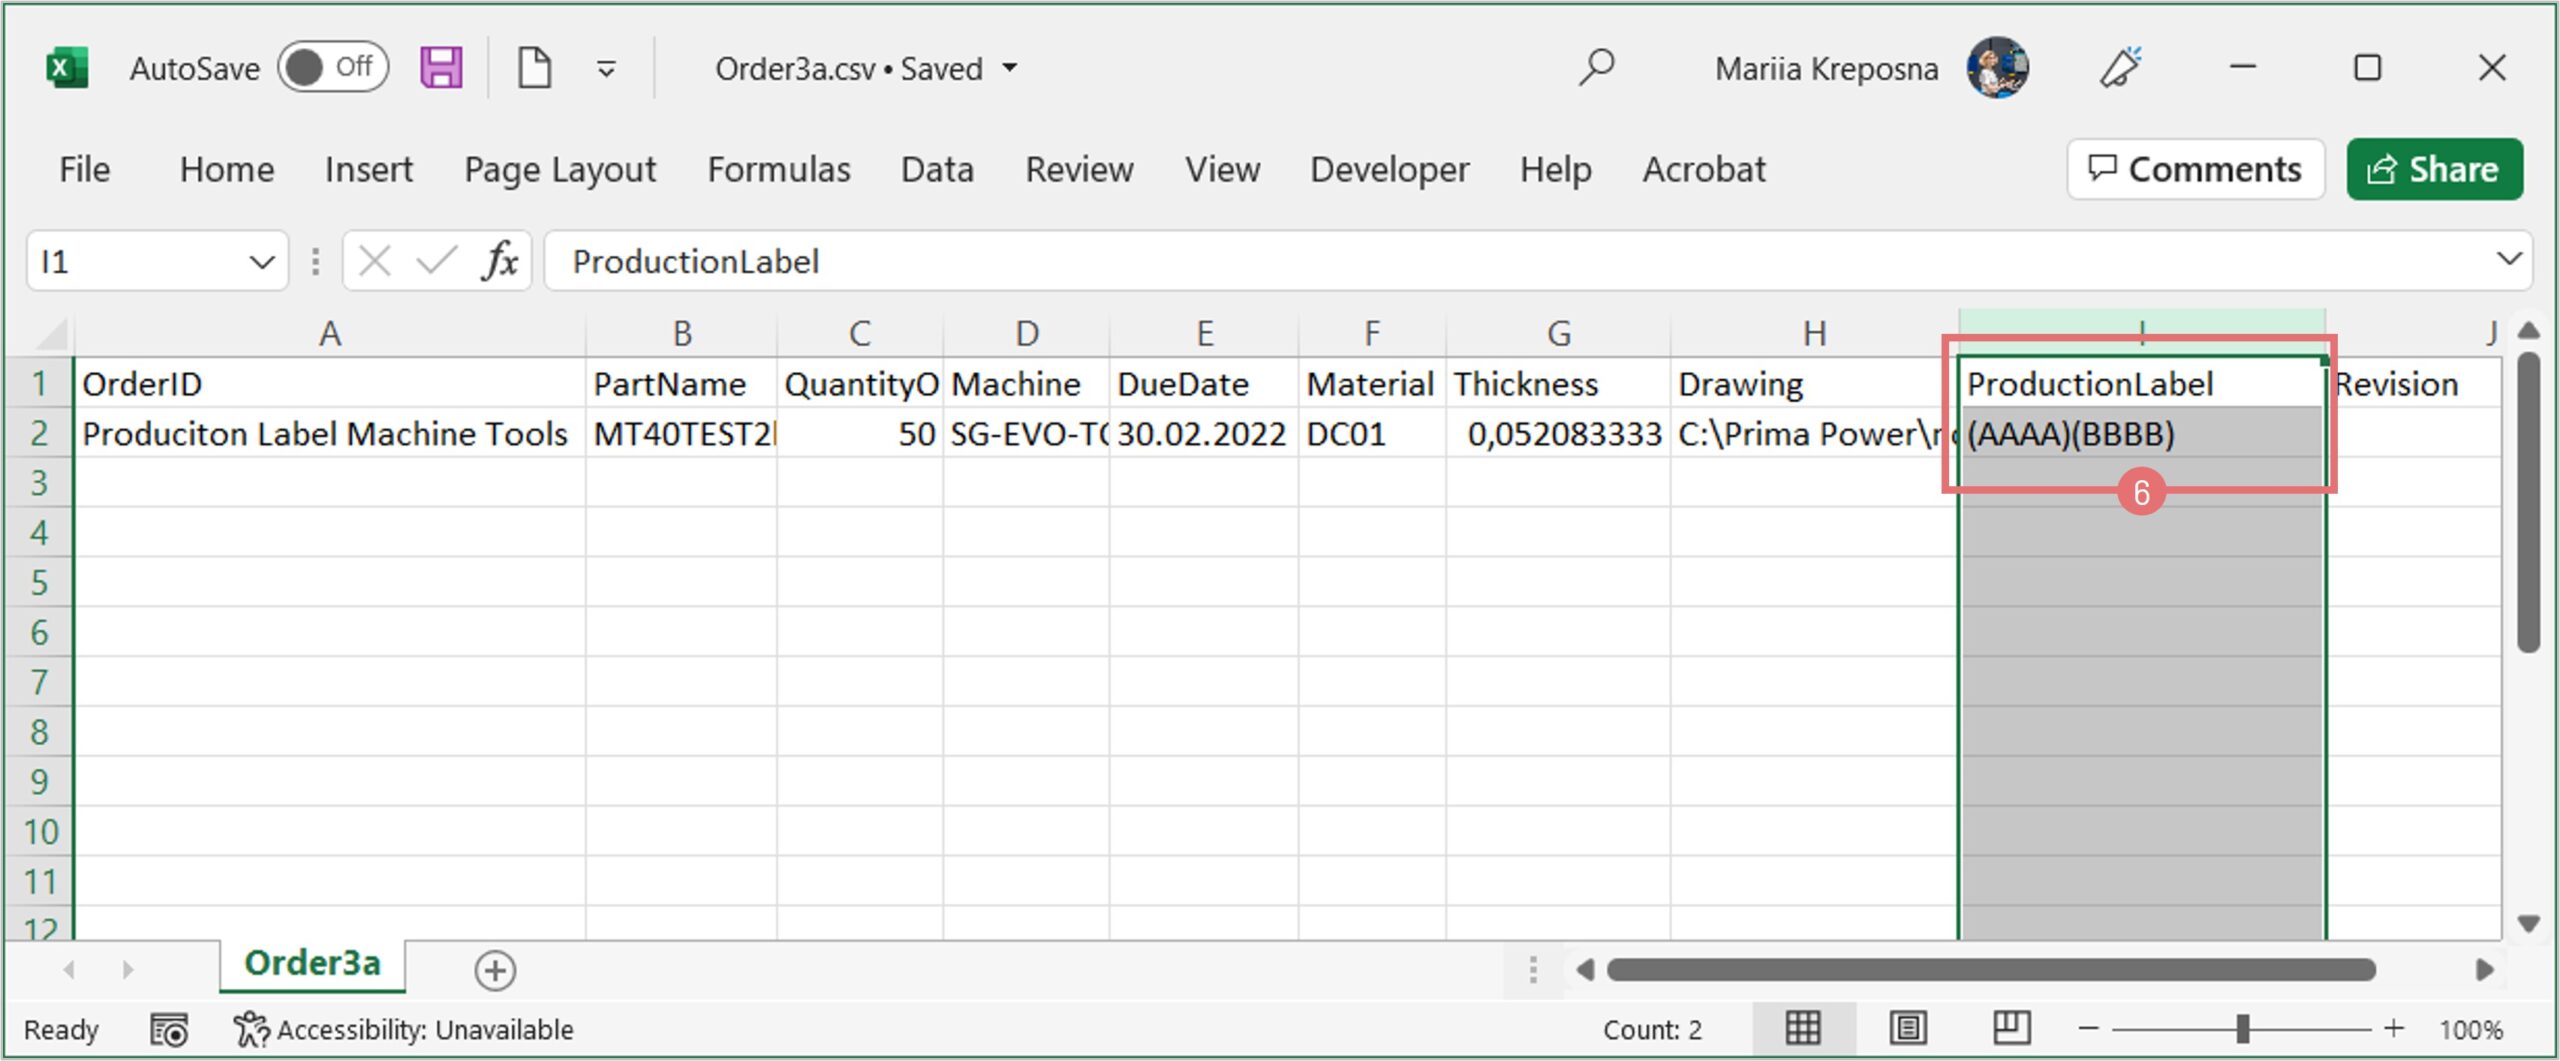Expand the Name Box dropdown arrow
Viewport: 2560px width, 1061px height.
(262, 262)
